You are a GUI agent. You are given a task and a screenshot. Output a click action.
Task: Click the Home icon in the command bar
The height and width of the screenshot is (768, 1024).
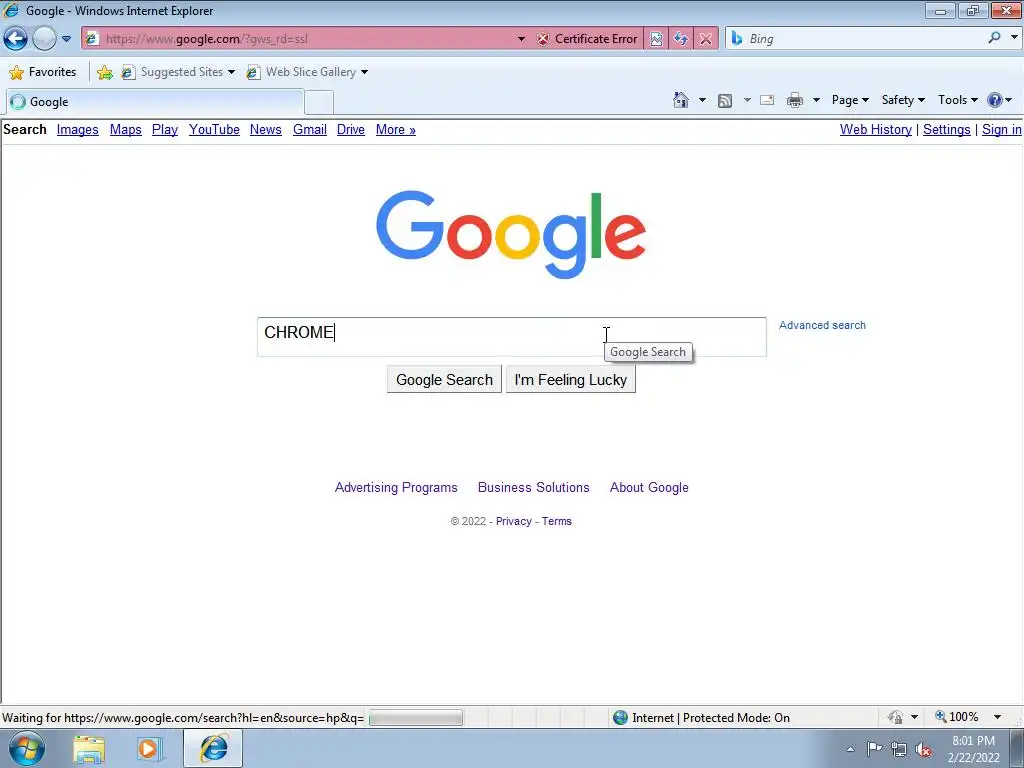coord(680,100)
